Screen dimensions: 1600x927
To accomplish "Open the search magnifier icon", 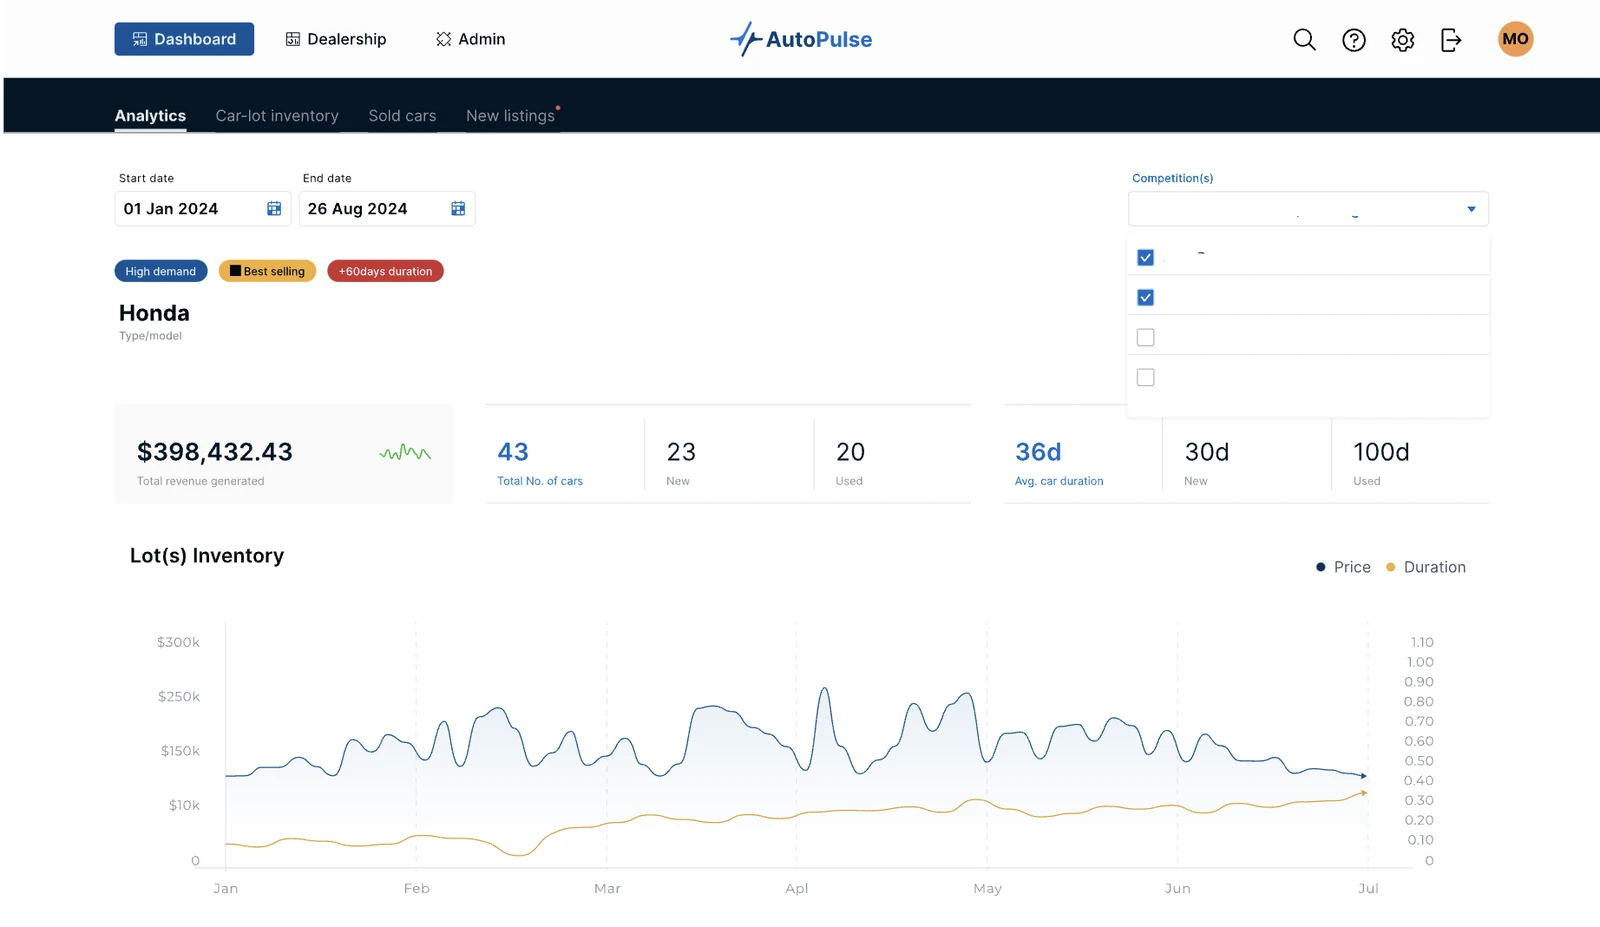I will click(x=1304, y=39).
